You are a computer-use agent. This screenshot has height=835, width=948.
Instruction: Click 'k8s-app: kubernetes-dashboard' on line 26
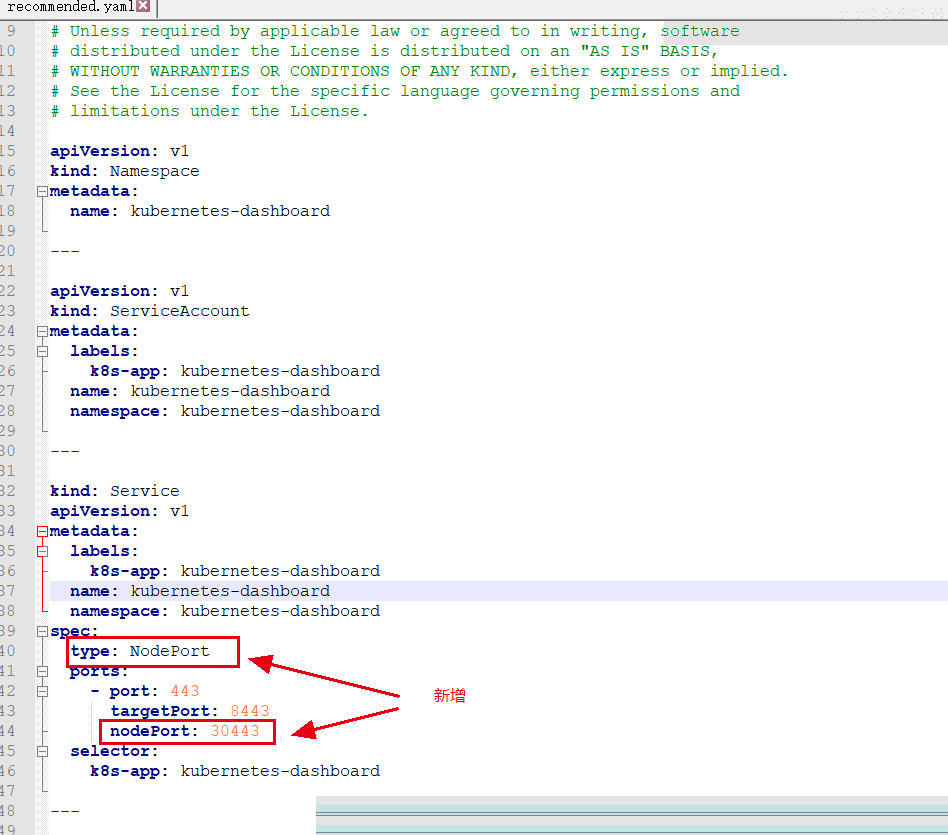[x=235, y=371]
